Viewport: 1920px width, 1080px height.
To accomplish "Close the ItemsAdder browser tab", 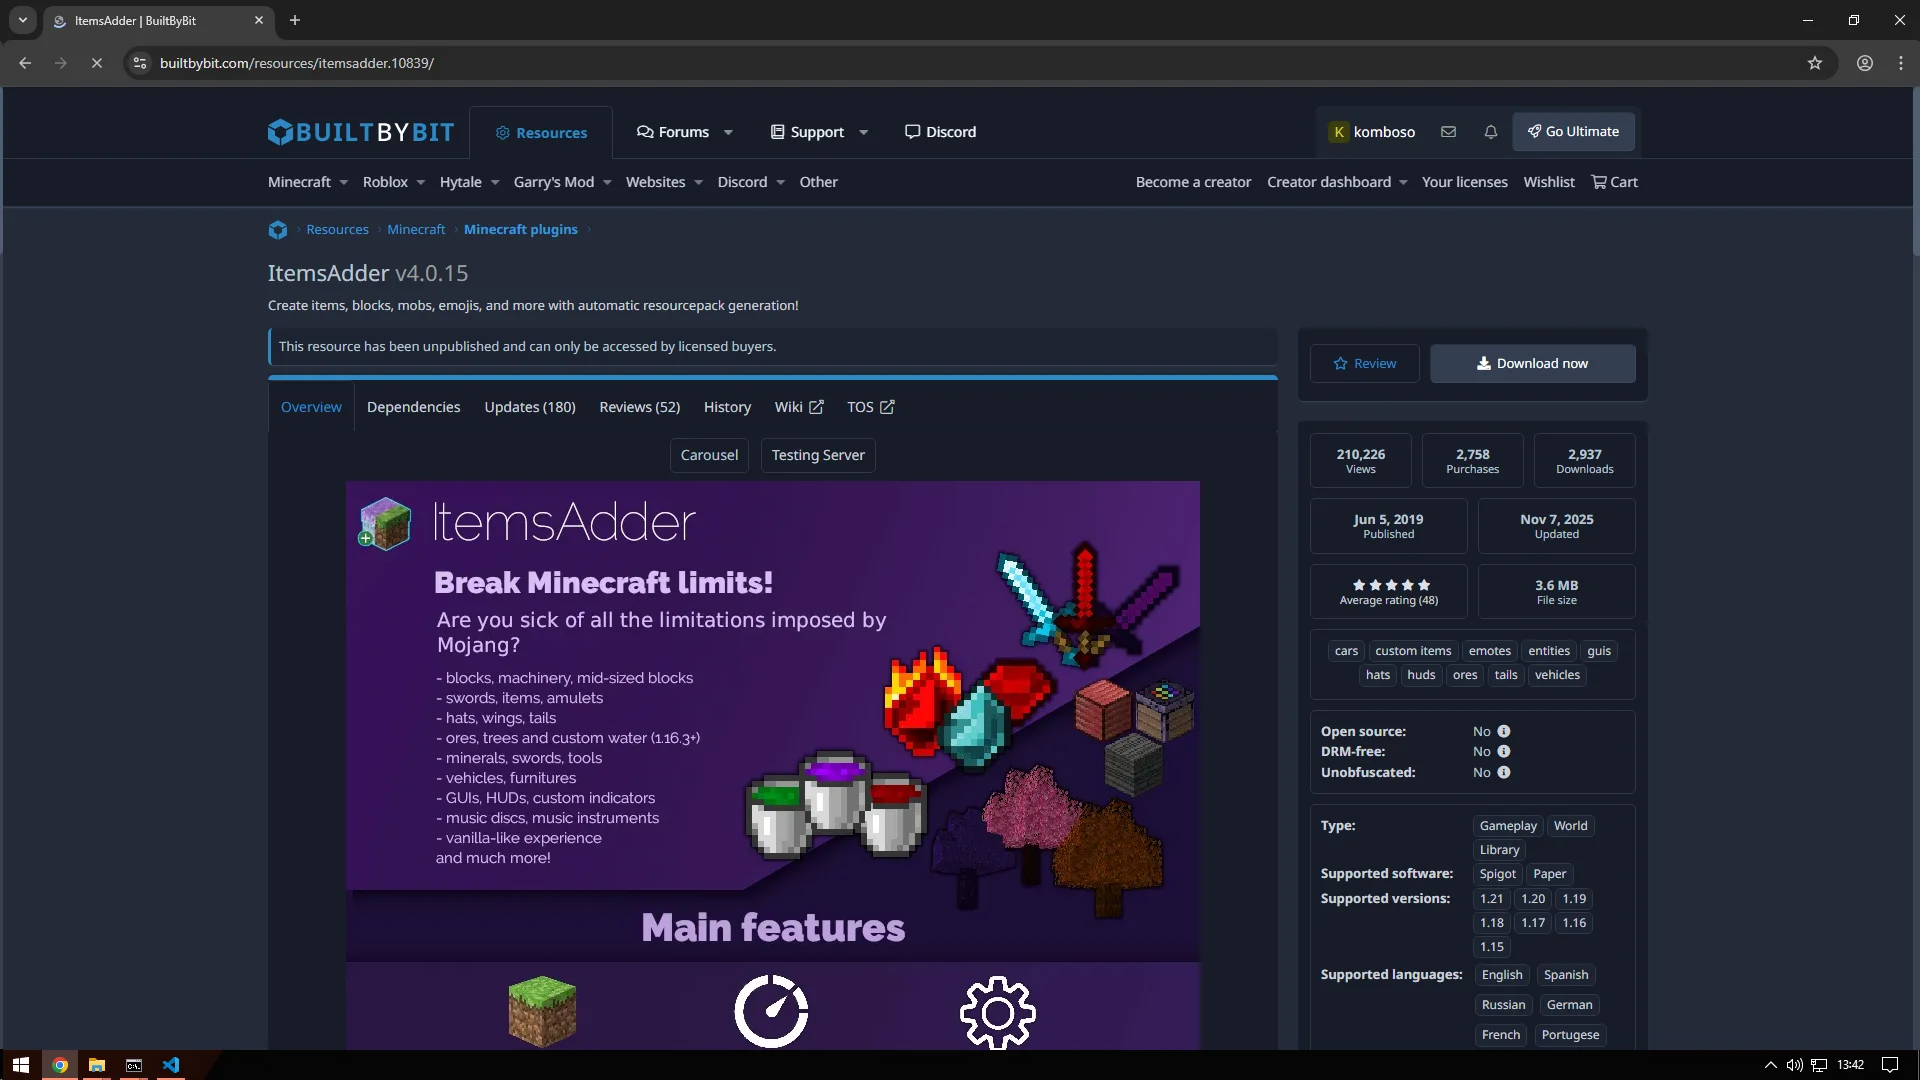I will click(x=259, y=20).
